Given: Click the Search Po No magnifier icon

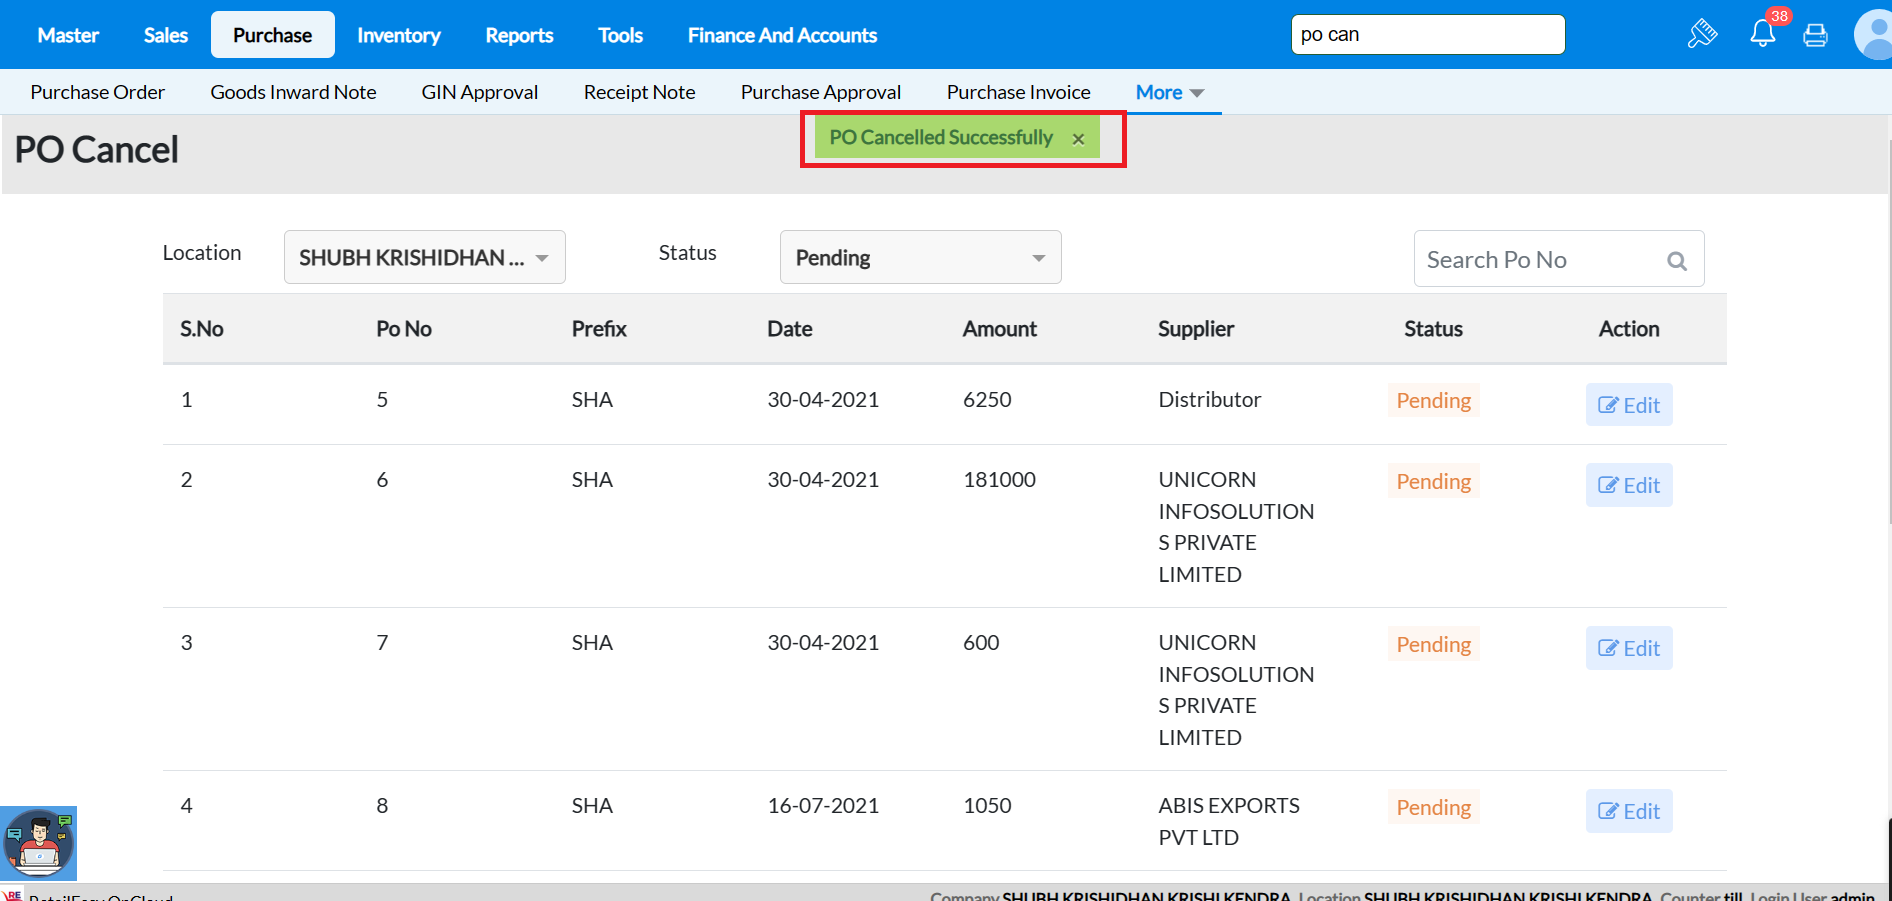Looking at the screenshot, I should tap(1677, 261).
